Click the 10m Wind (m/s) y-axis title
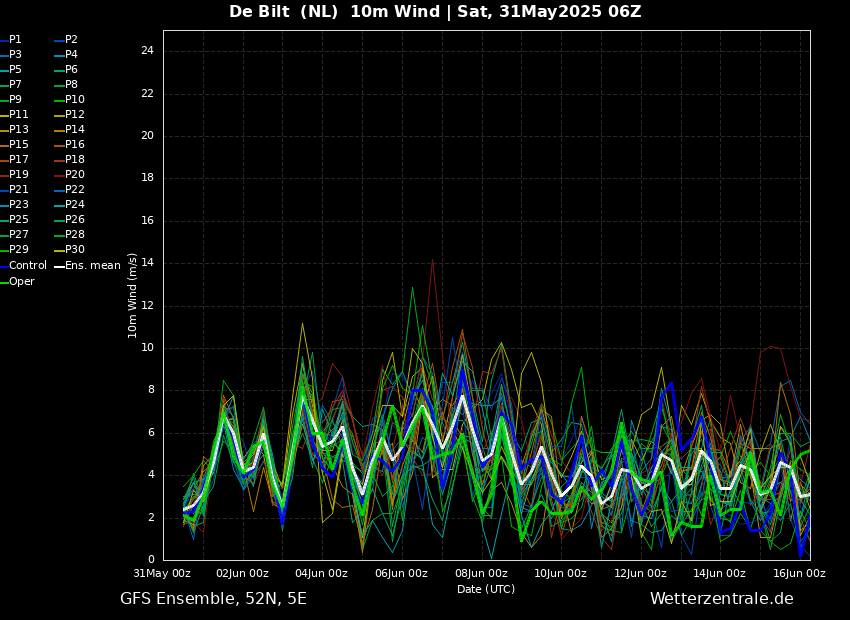Viewport: 850px width, 620px height. point(133,295)
